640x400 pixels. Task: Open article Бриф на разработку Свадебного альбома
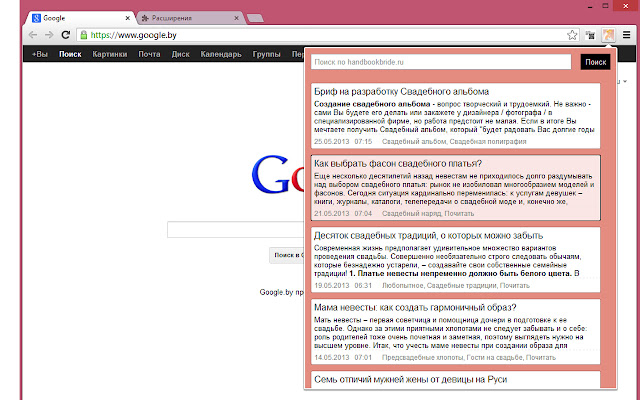pos(401,91)
